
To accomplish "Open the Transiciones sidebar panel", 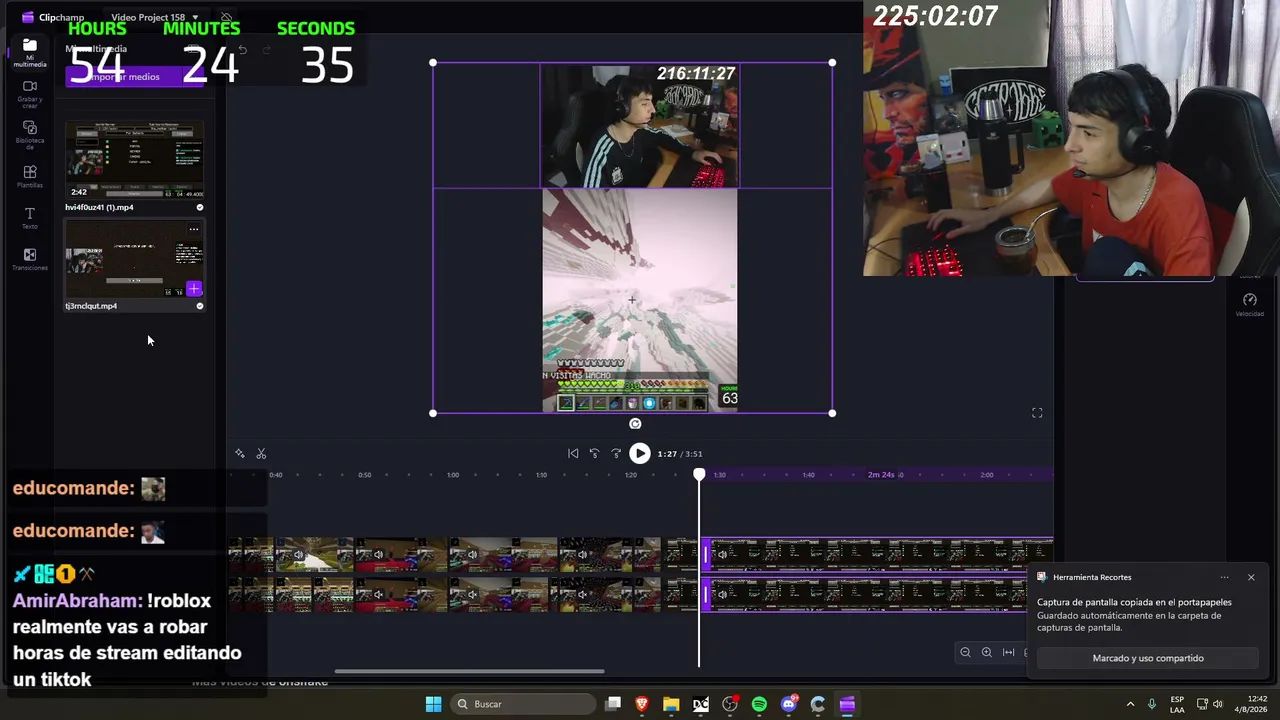I will coord(30,260).
